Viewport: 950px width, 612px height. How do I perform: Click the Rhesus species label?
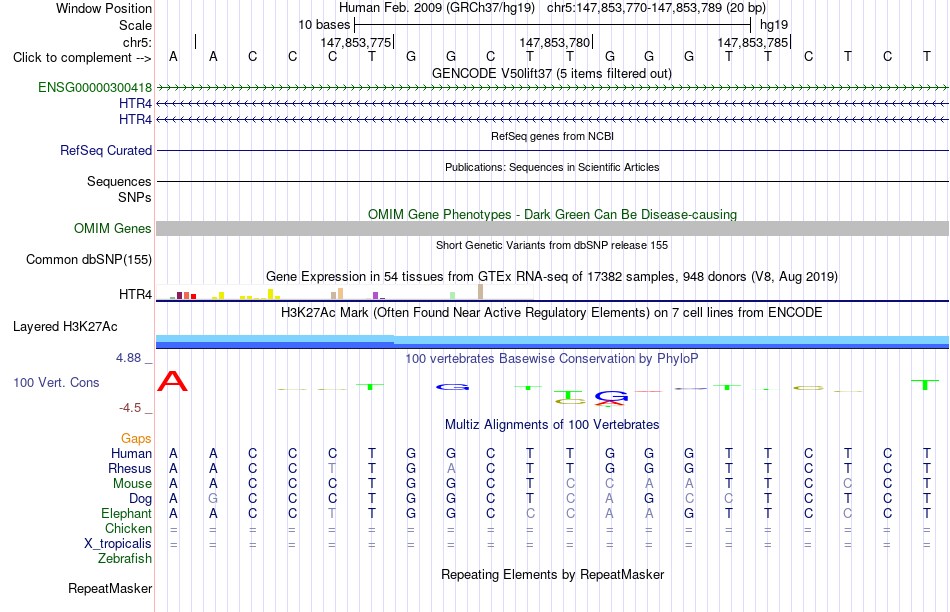[130, 469]
